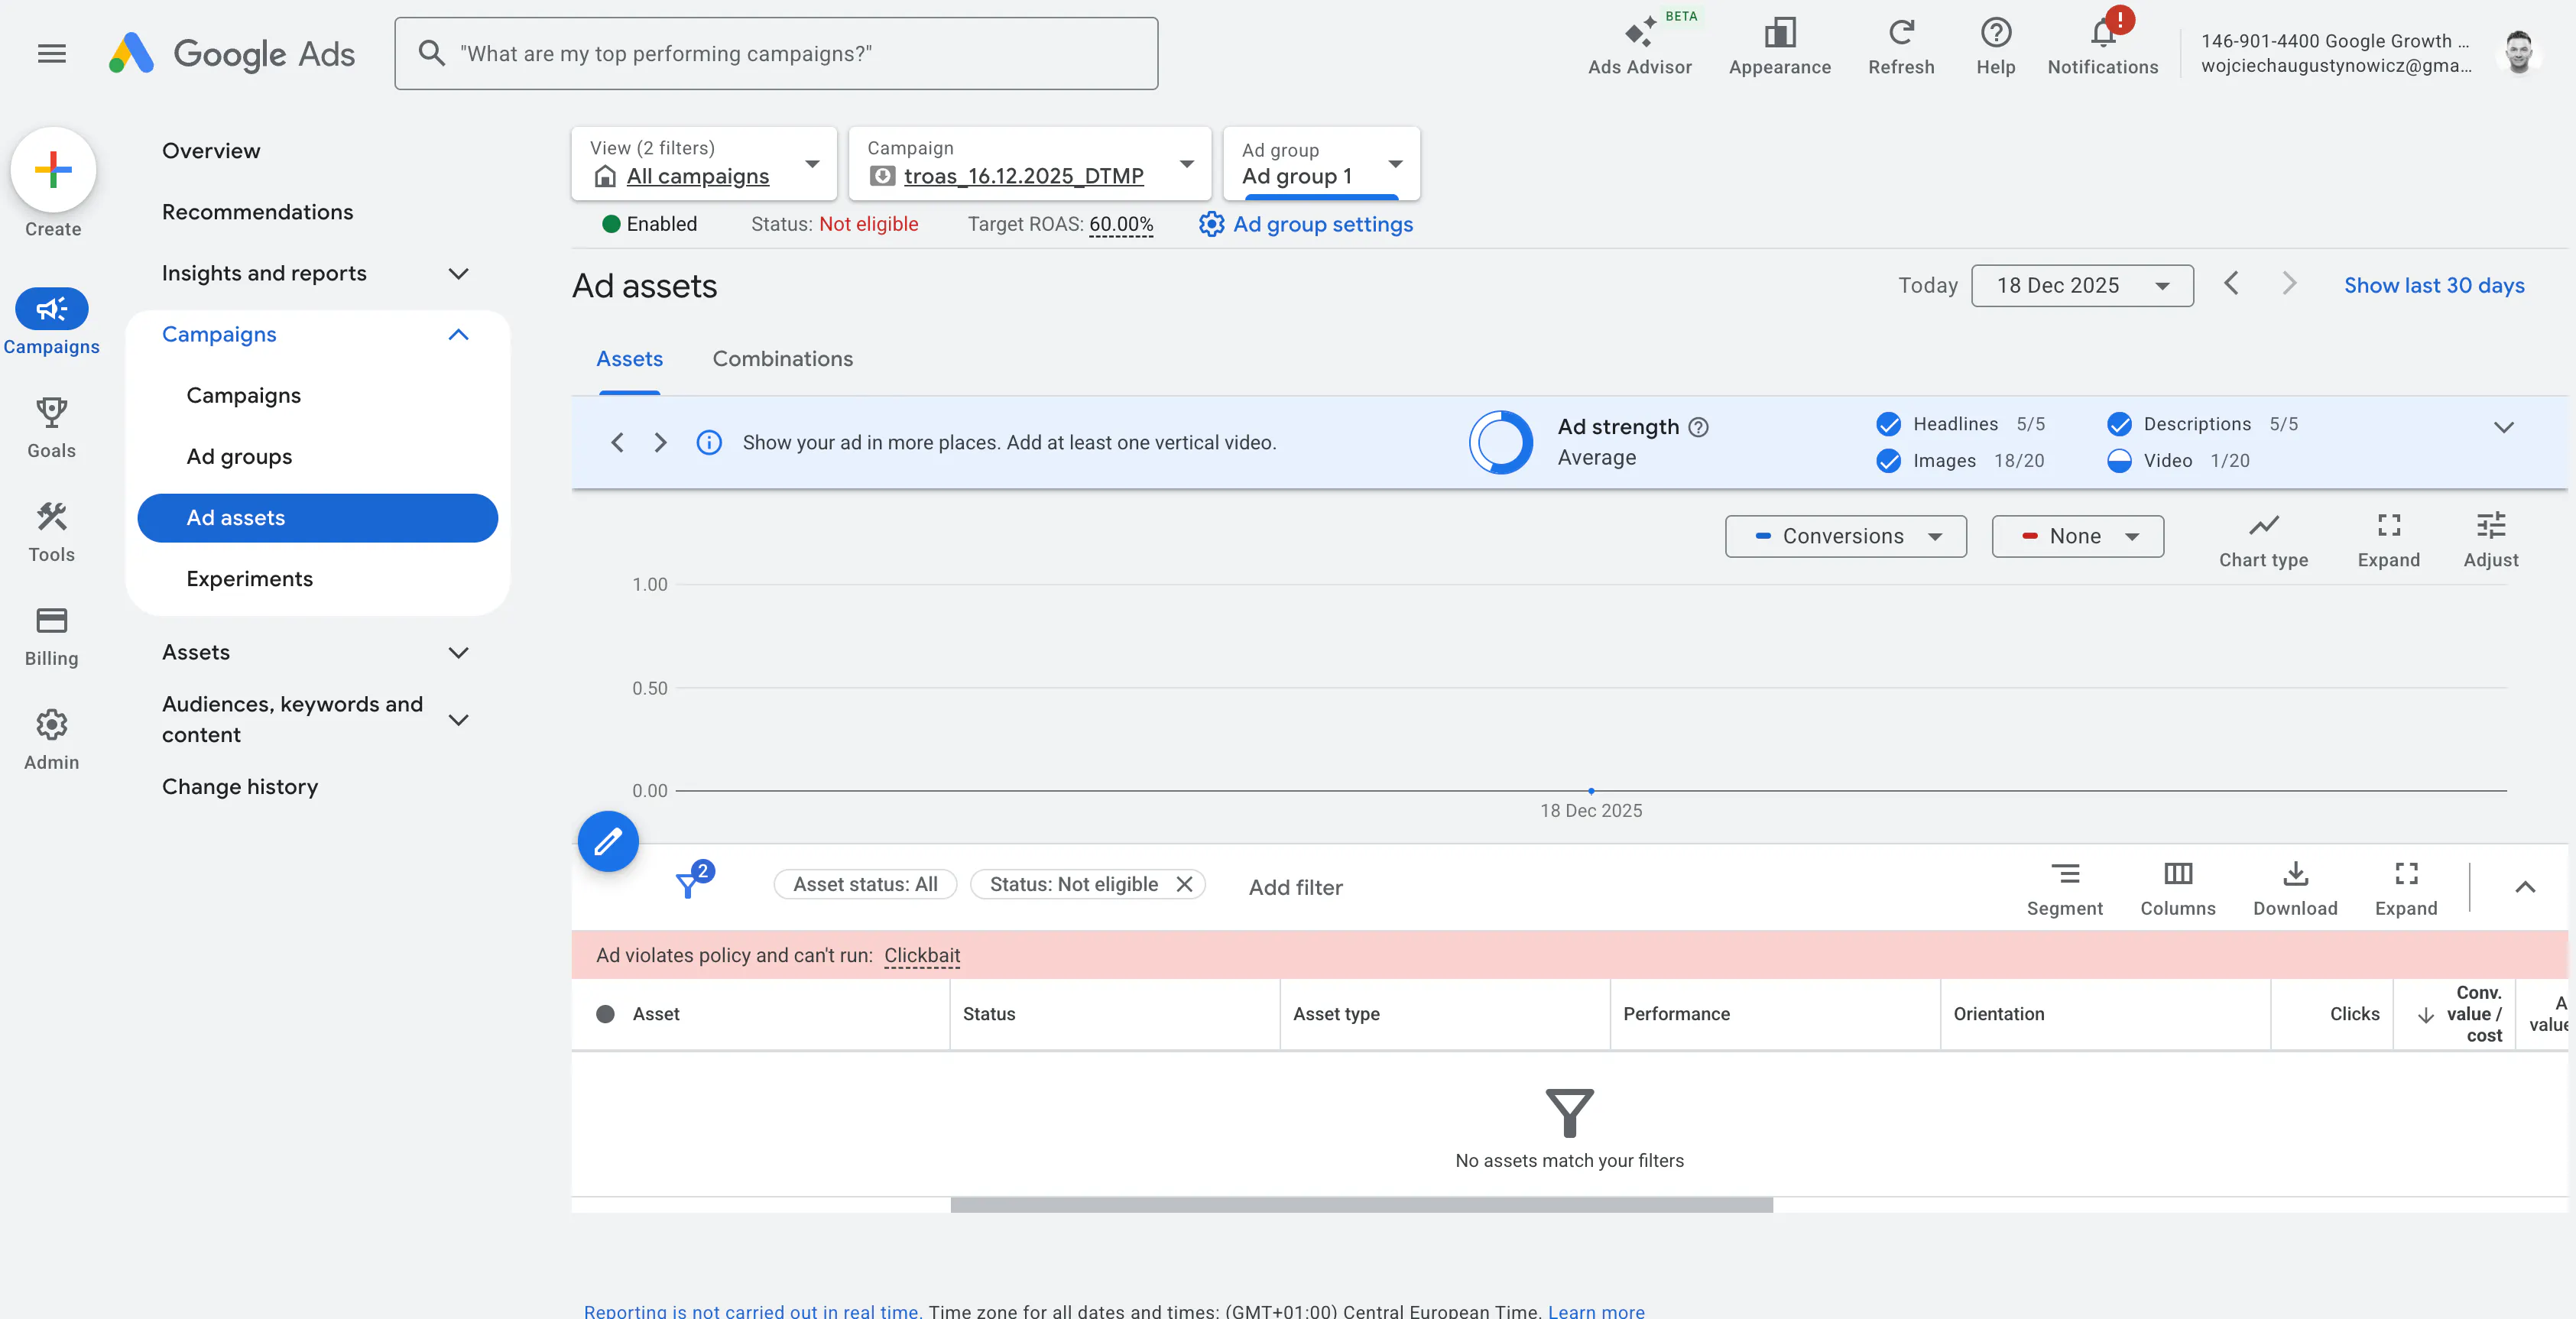Remove the Status: Not eligible filter
2576x1319 pixels.
click(x=1184, y=884)
